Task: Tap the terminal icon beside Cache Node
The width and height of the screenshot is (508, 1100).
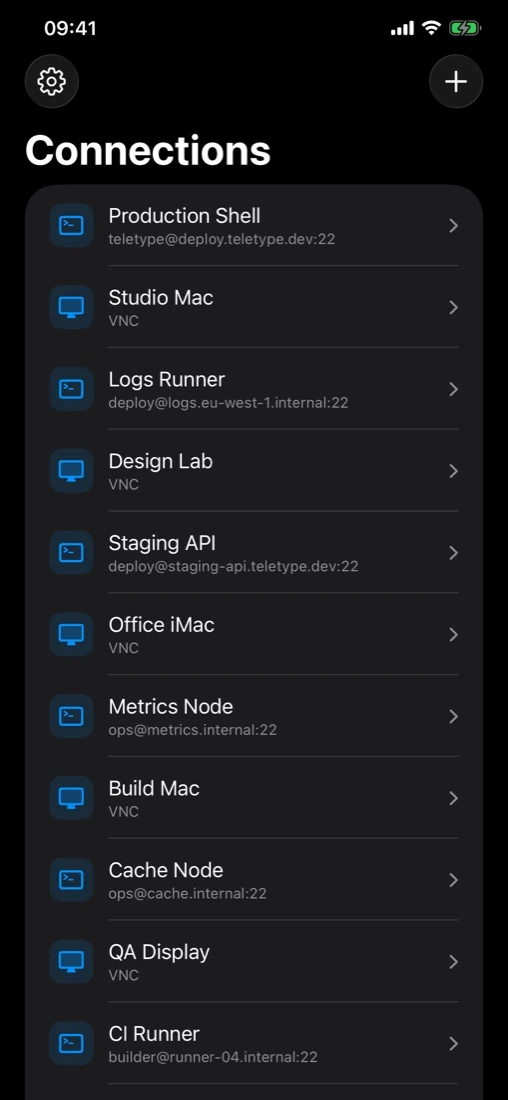Action: (x=72, y=880)
